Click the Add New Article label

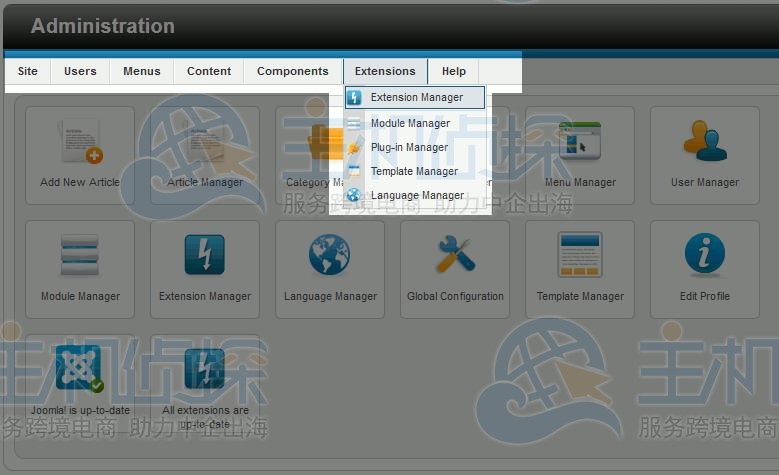(x=80, y=182)
